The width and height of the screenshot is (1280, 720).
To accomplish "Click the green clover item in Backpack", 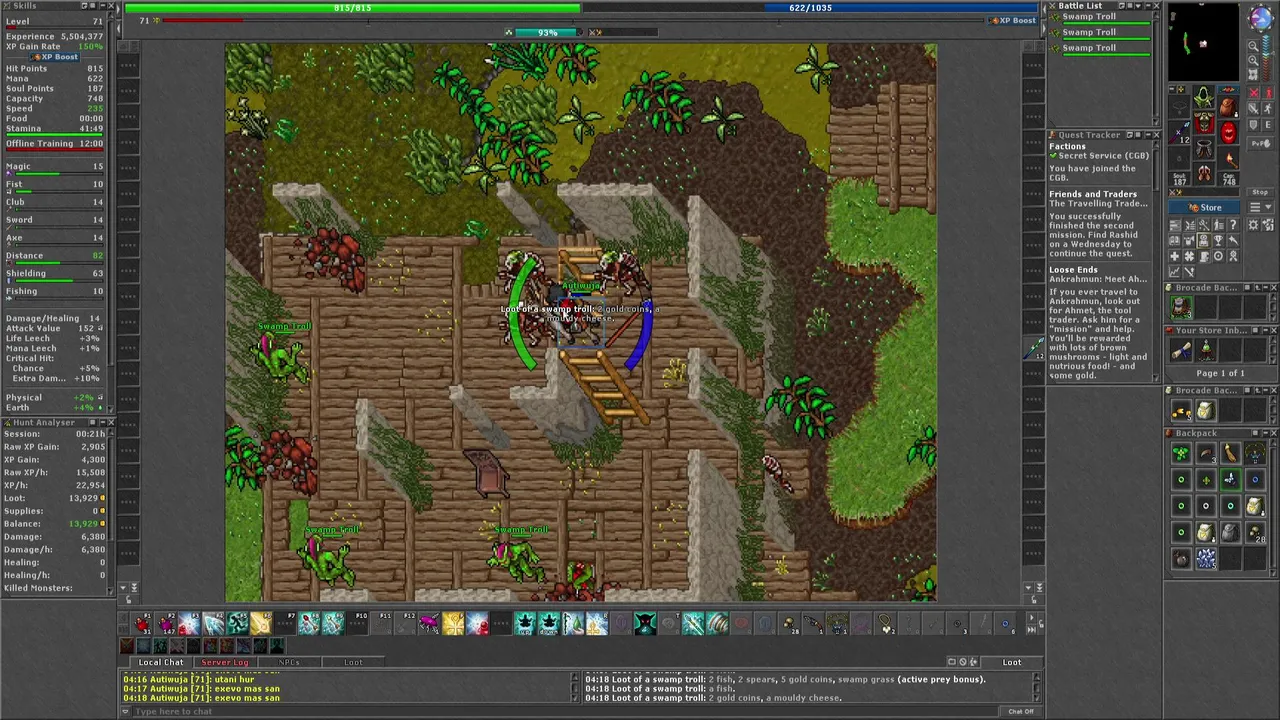I will pos(1181,453).
